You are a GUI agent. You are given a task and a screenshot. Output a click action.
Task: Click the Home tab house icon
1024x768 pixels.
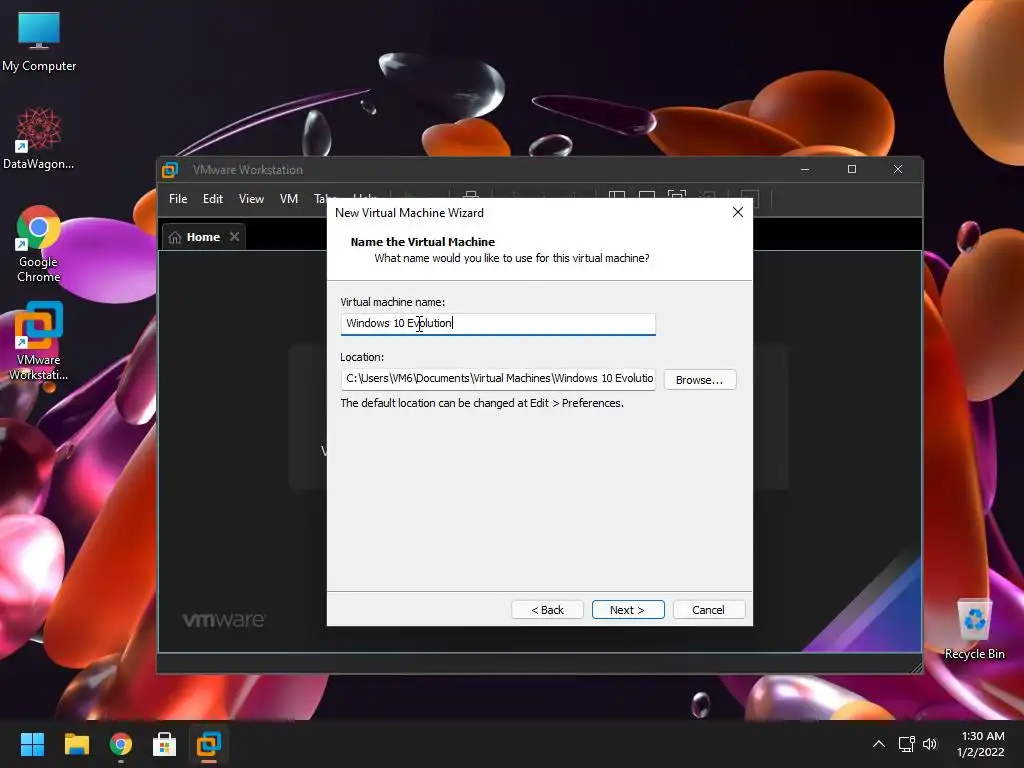(174, 237)
